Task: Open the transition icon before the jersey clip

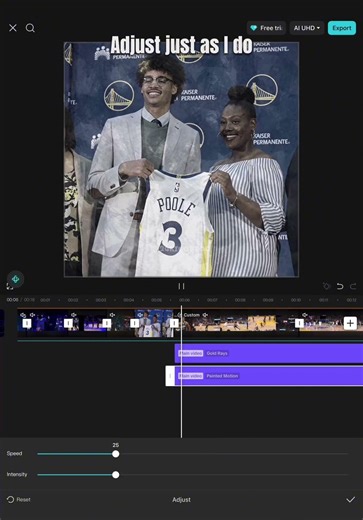Action: click(x=135, y=323)
